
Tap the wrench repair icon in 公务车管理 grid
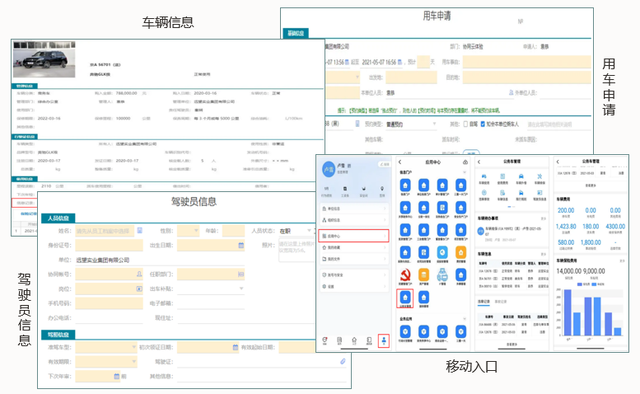coord(539,176)
